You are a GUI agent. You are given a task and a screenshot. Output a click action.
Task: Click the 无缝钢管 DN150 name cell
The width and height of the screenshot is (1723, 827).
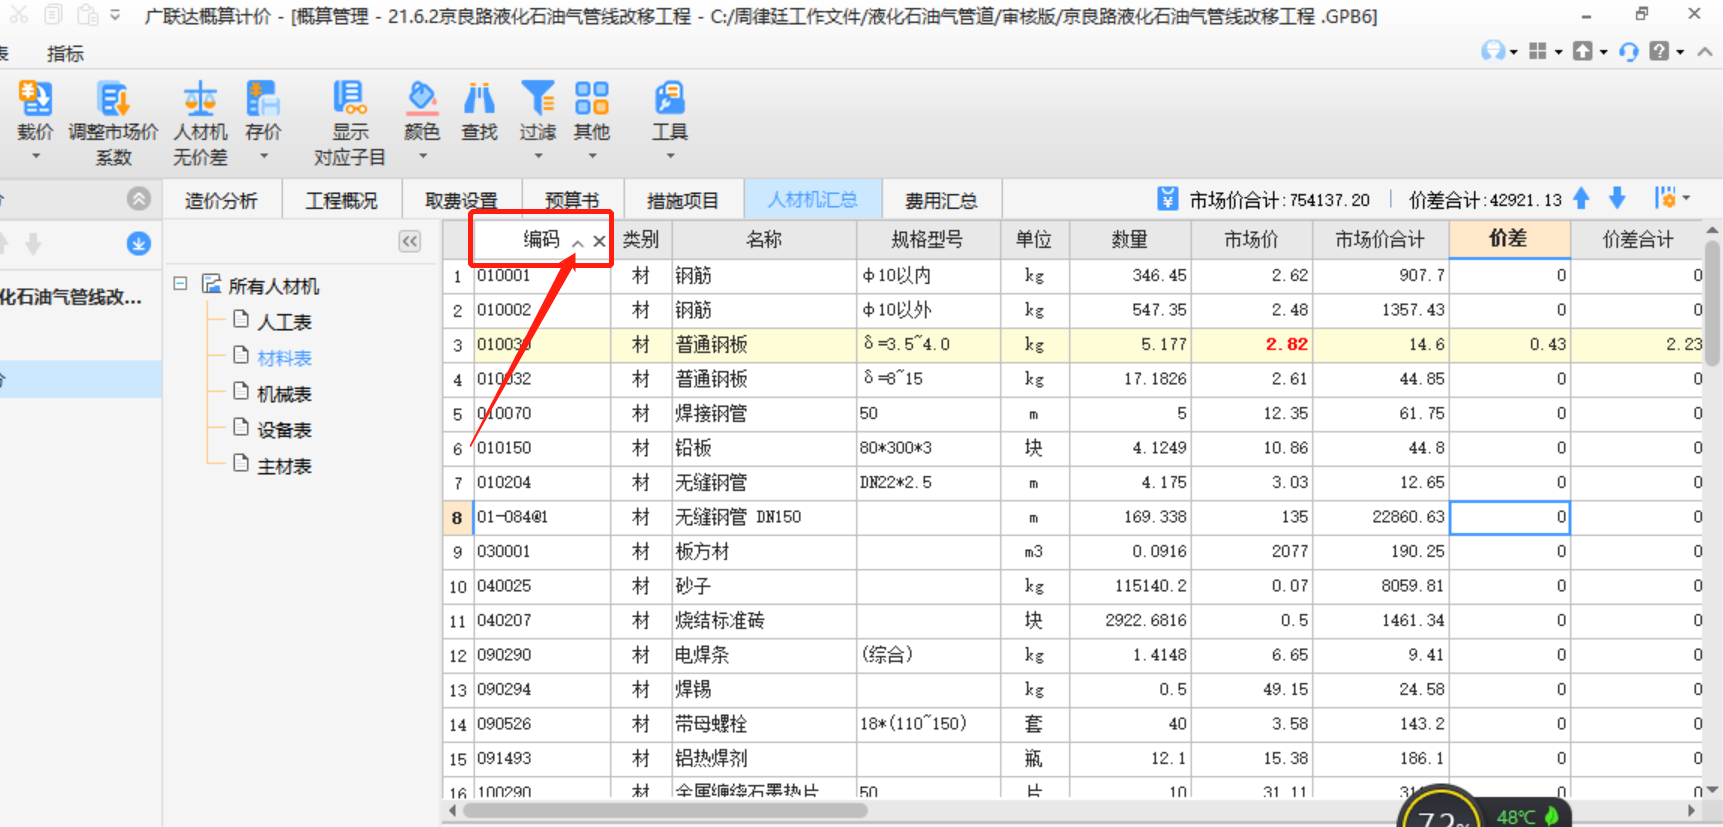tap(764, 517)
